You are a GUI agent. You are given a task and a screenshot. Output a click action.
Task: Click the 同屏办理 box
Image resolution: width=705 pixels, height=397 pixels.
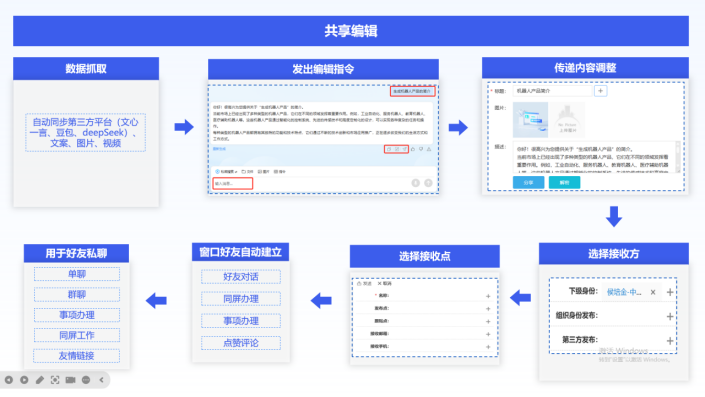[x=241, y=299]
